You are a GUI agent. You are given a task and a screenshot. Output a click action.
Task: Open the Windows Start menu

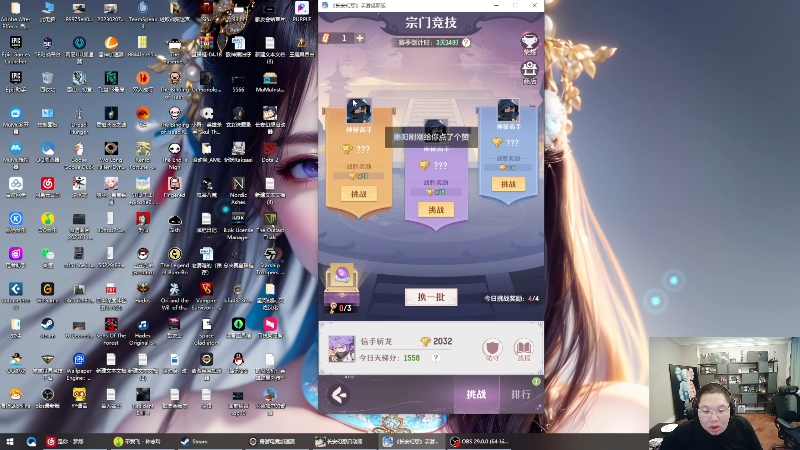tap(10, 441)
